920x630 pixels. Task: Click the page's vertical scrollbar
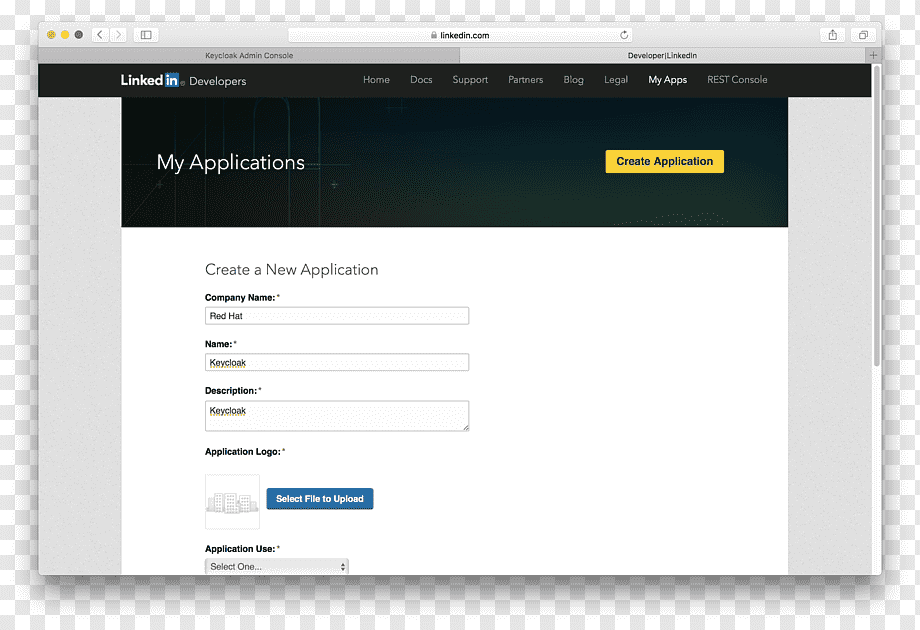tap(877, 217)
